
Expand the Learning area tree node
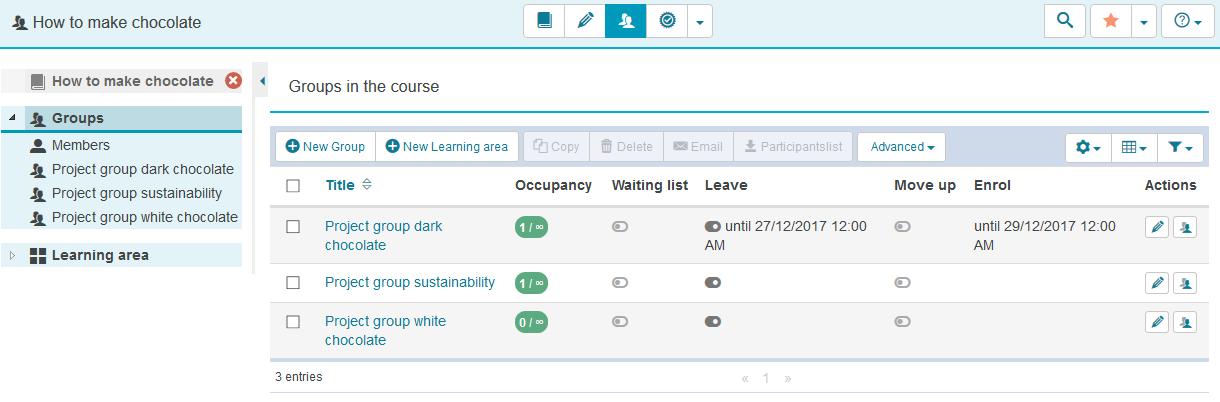(x=12, y=255)
